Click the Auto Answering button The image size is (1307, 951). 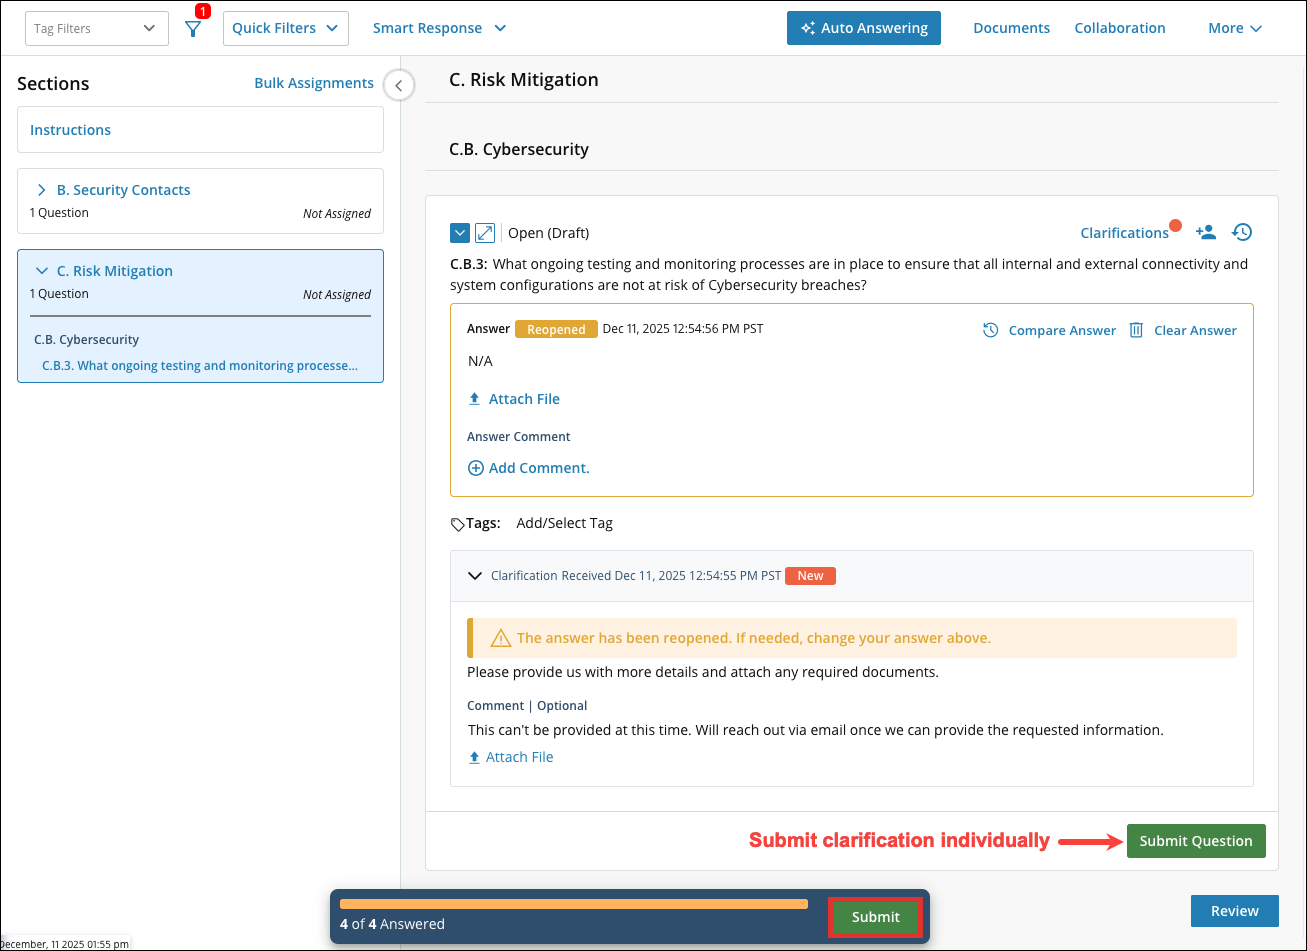coord(864,28)
